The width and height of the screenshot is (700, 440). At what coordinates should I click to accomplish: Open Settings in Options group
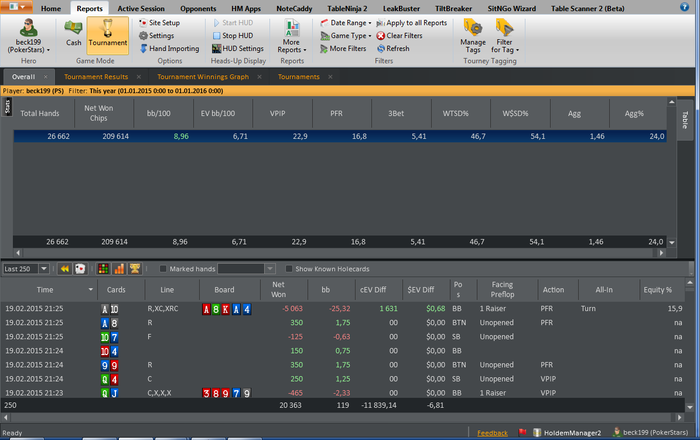(156, 36)
